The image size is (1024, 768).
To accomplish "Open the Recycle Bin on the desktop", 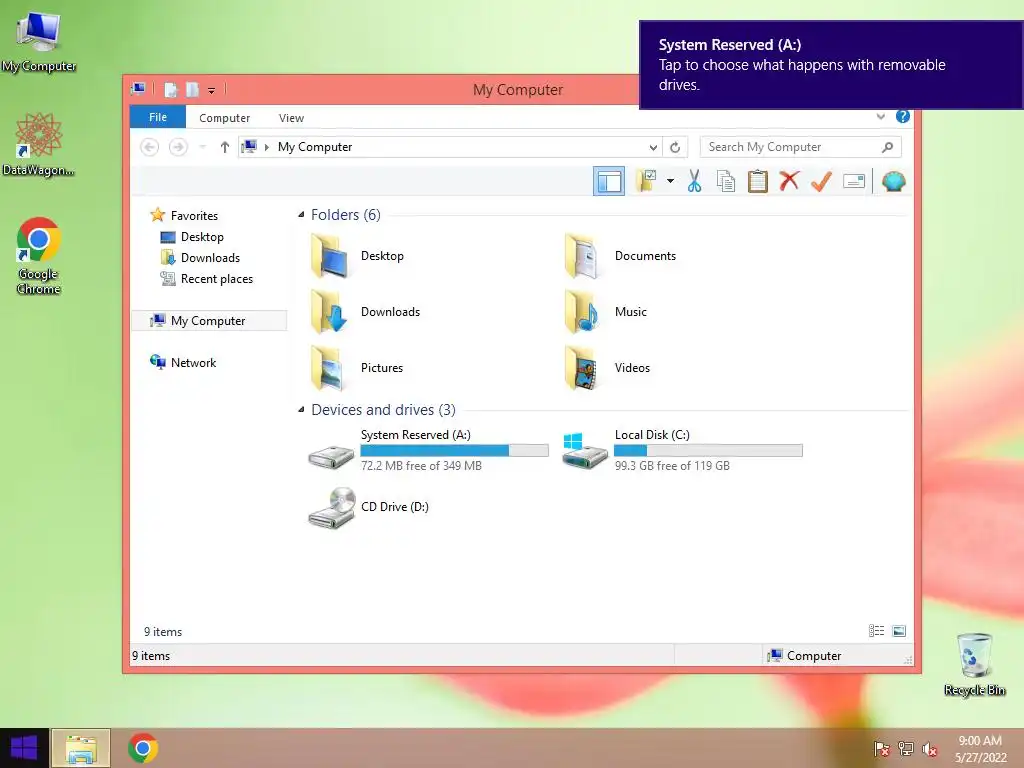I will 974,664.
